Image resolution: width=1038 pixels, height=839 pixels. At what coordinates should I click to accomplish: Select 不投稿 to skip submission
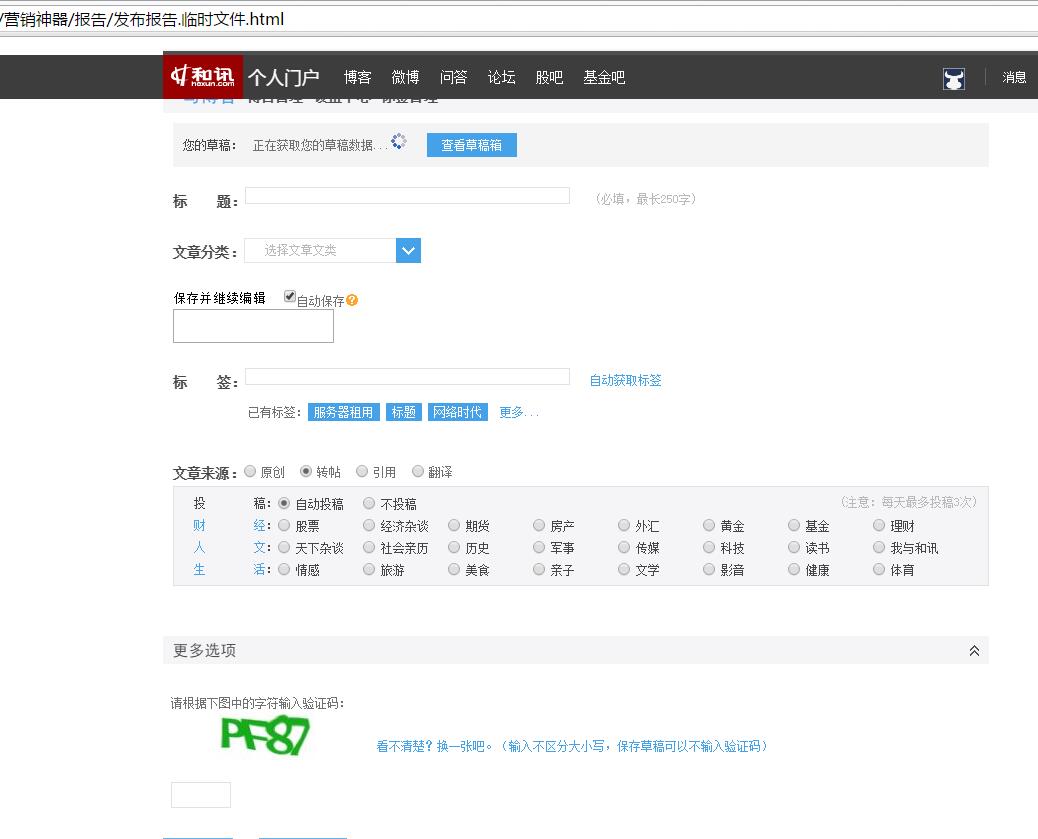tap(371, 503)
